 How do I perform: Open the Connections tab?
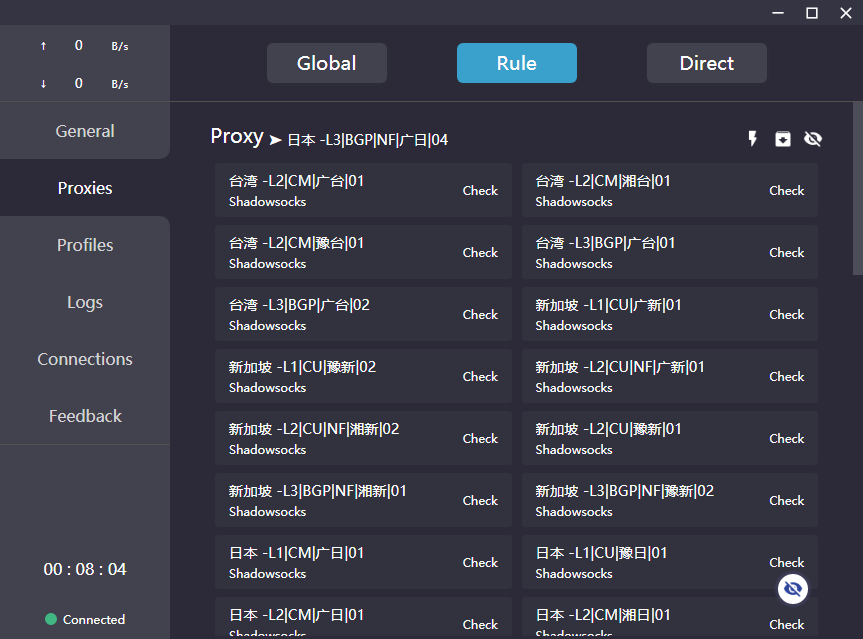(x=85, y=359)
